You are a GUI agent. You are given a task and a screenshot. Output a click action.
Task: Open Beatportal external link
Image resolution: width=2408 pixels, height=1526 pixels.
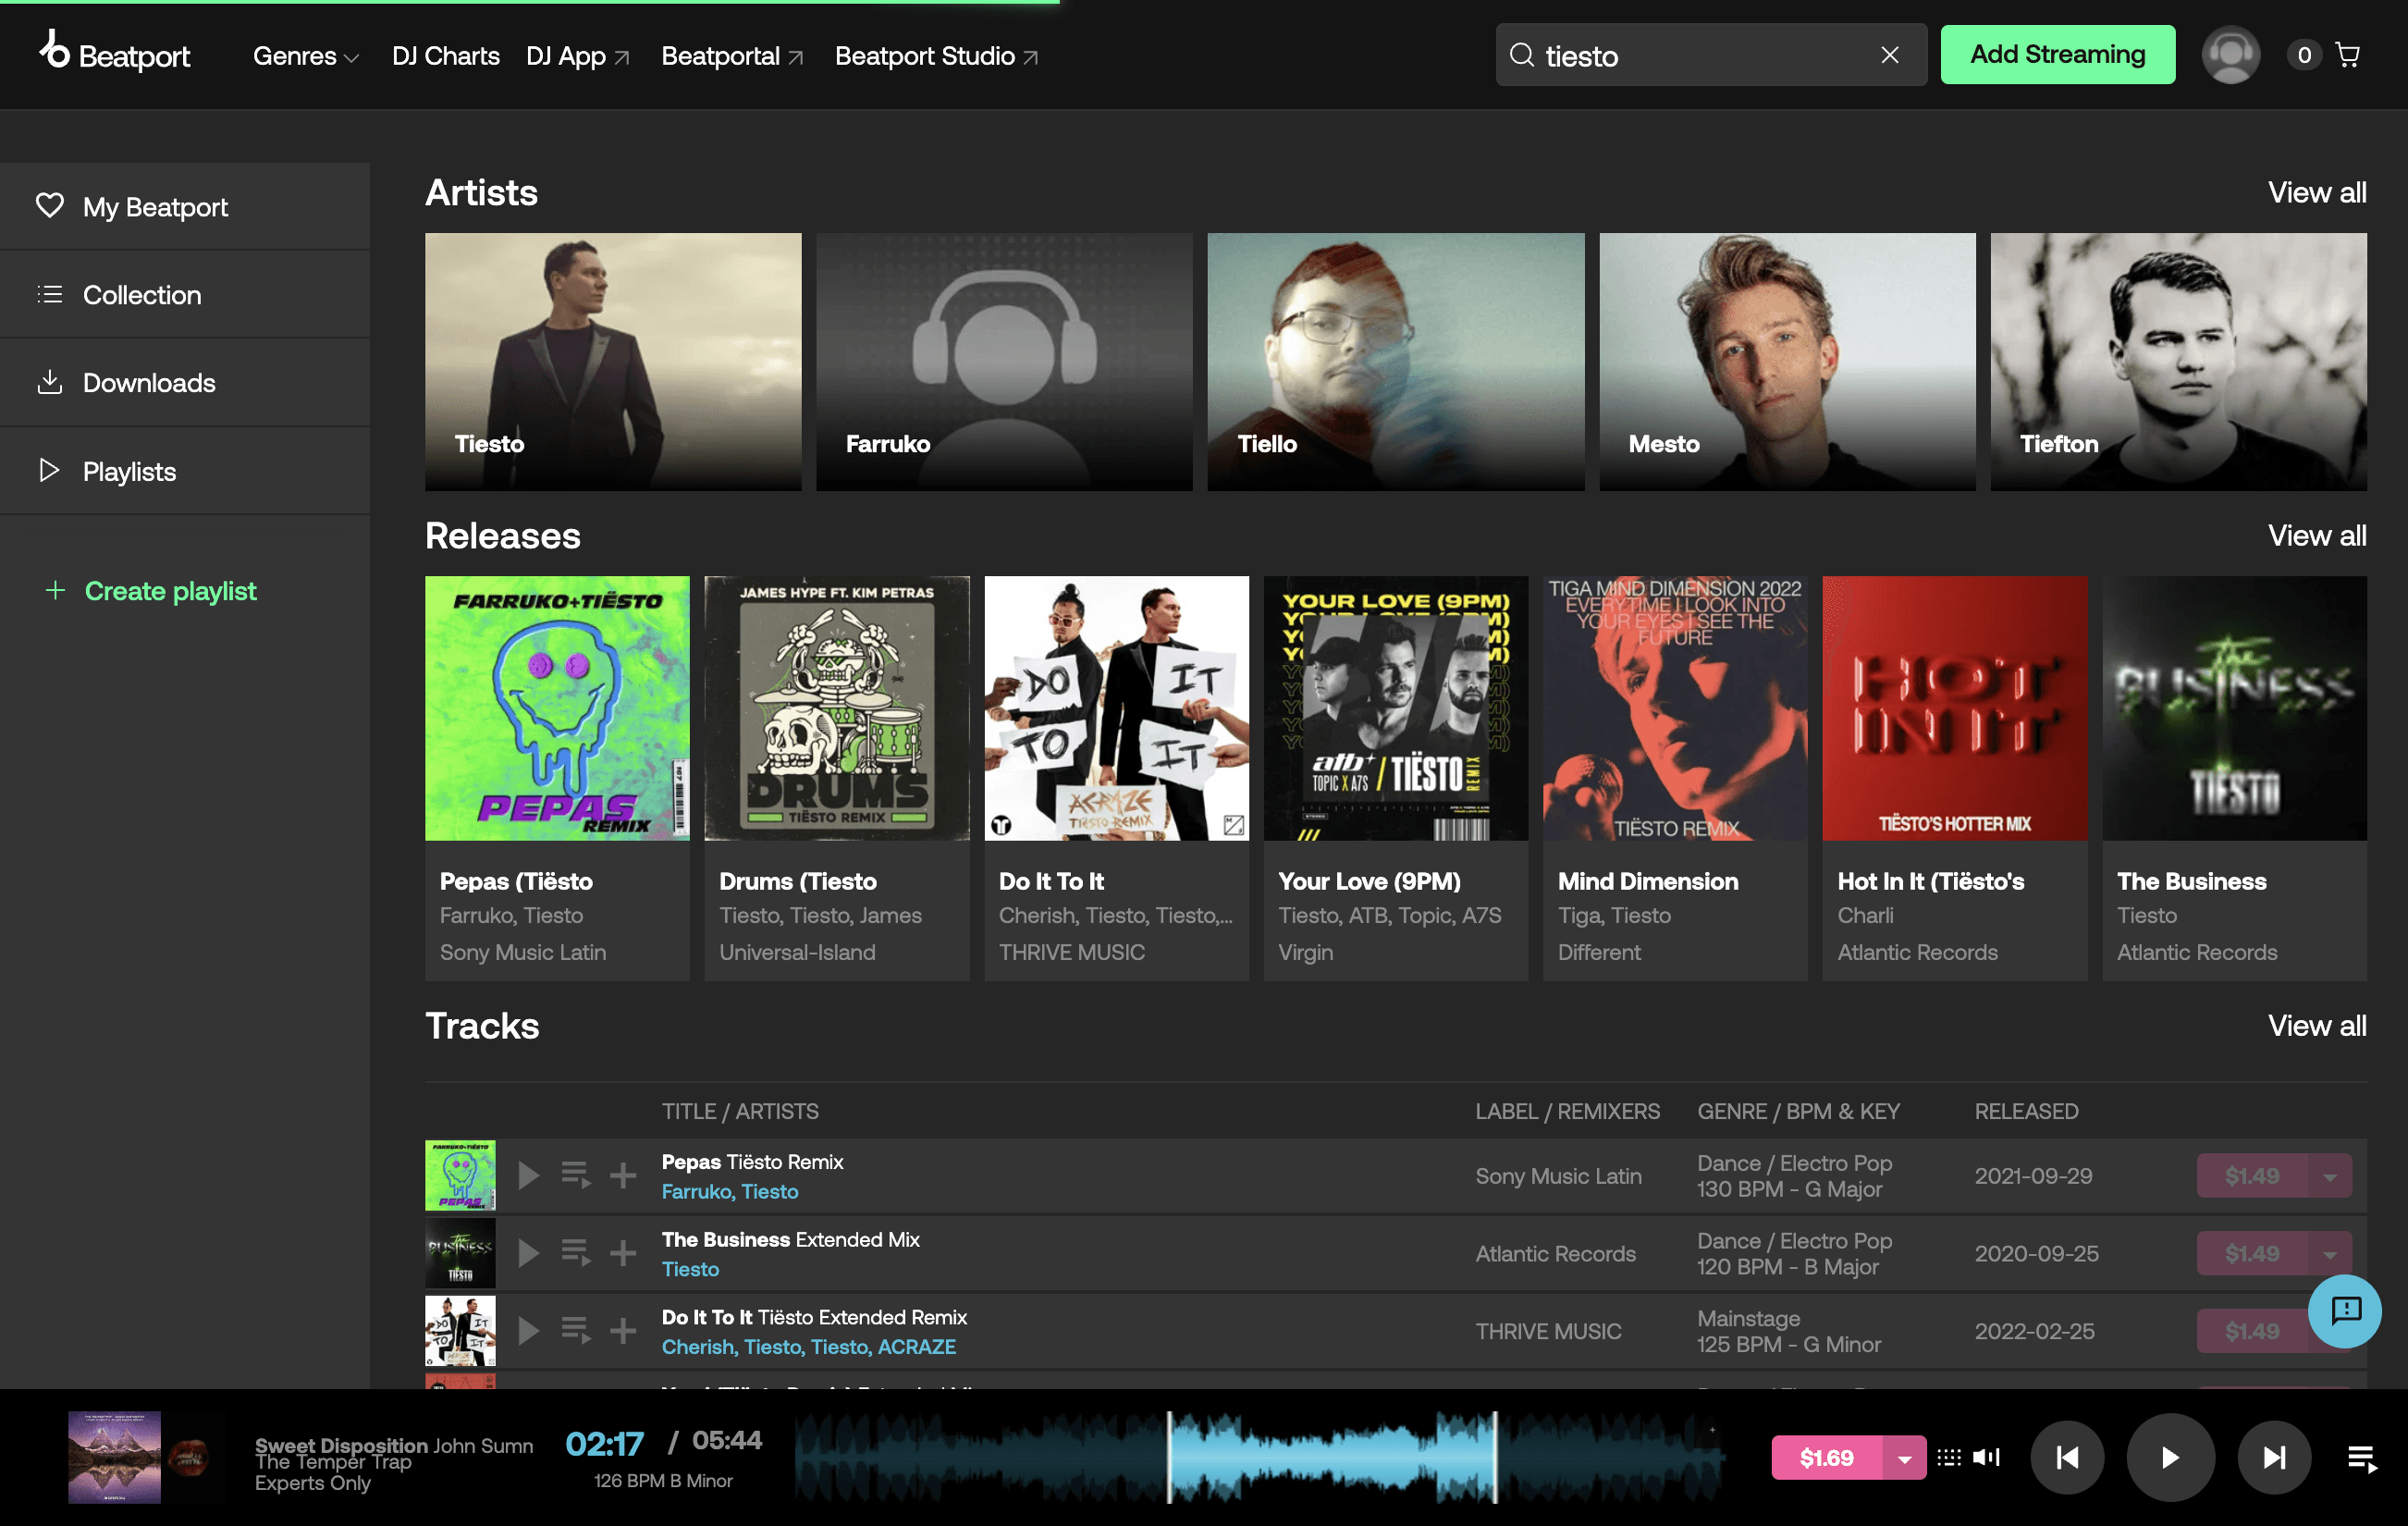click(732, 56)
